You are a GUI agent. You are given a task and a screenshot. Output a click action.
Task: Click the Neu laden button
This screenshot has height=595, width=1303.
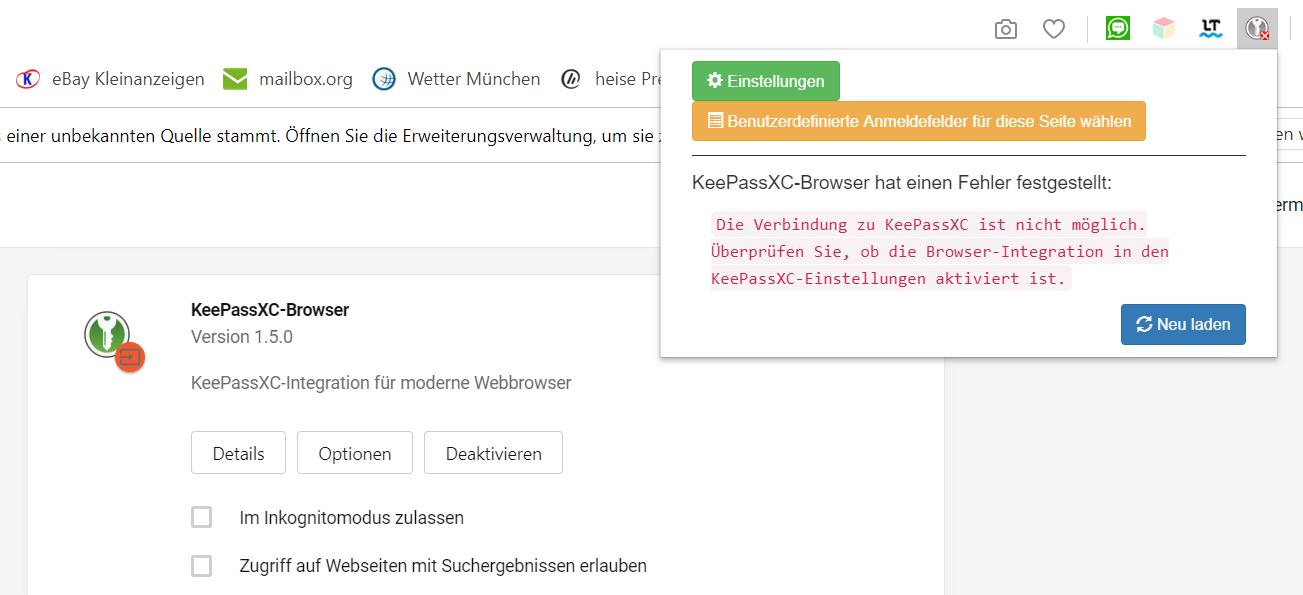click(1183, 324)
